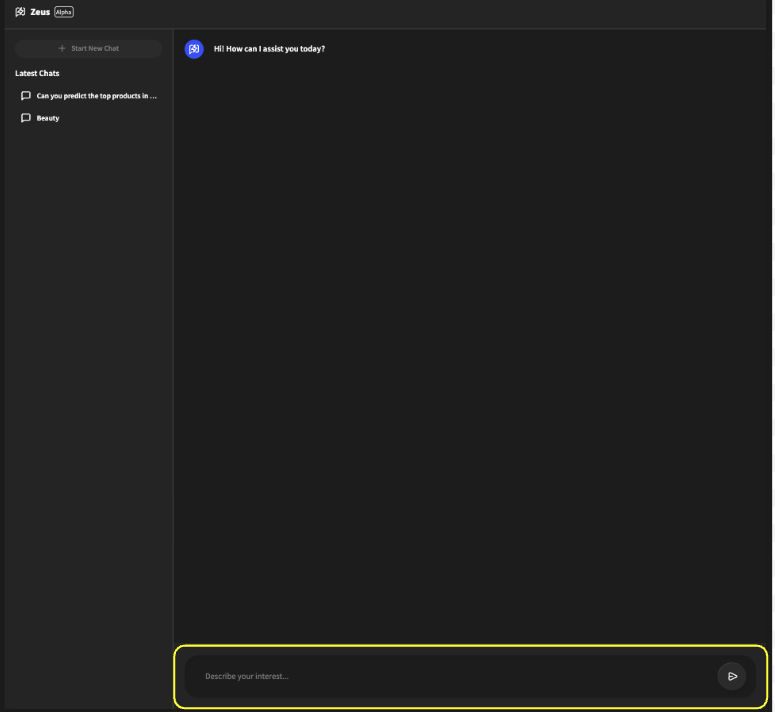Click the blue assistant avatar icon
This screenshot has width=775, height=712.
coord(194,49)
